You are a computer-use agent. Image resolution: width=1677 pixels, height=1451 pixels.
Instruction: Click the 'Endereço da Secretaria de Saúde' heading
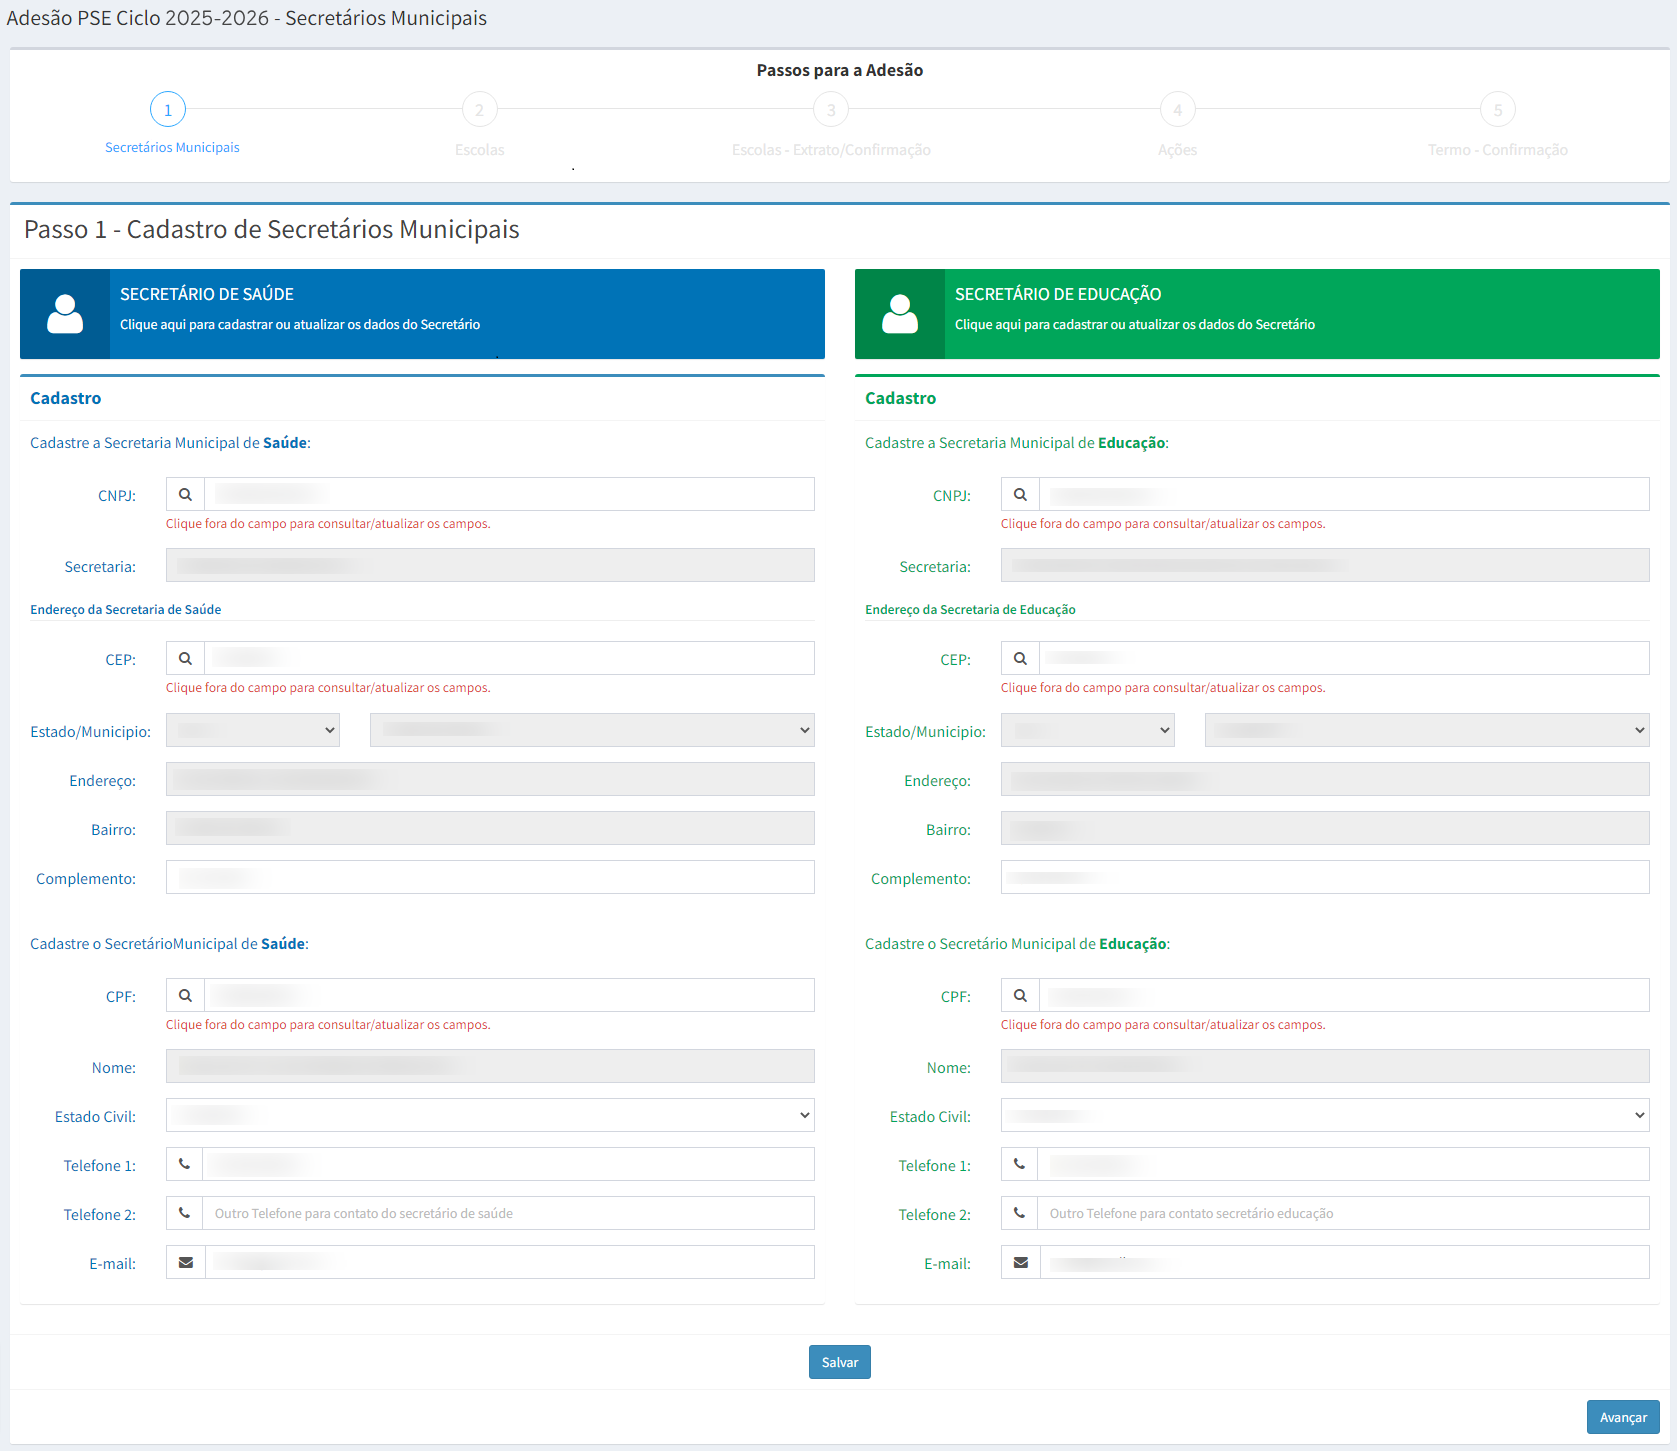126,609
